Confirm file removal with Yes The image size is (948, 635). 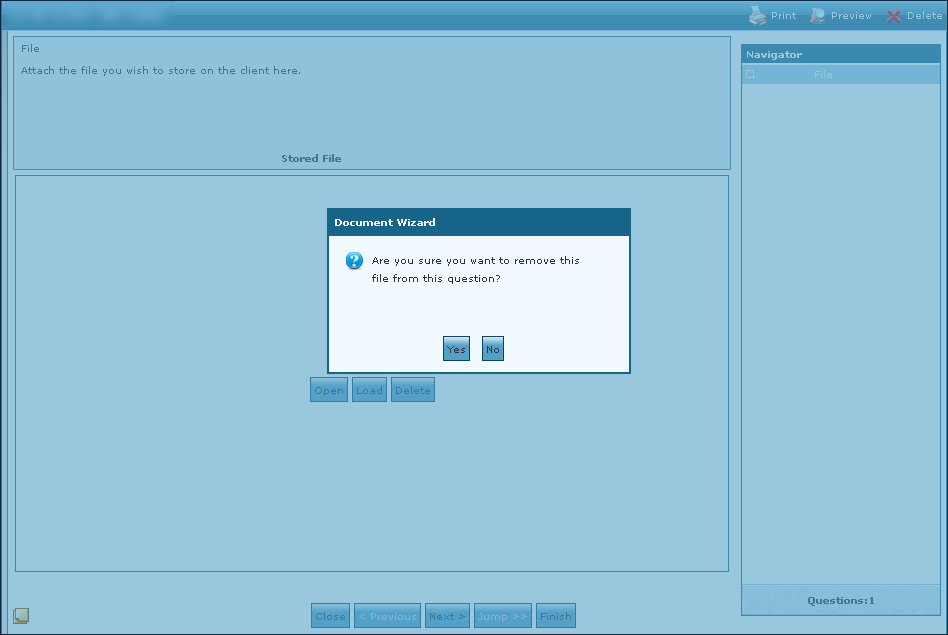click(x=456, y=349)
